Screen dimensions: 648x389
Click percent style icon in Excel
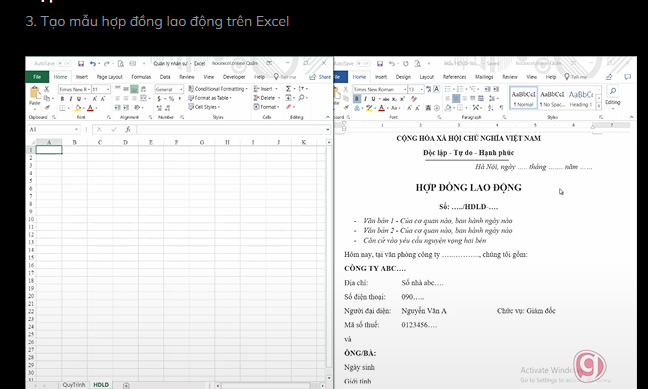(x=171, y=99)
